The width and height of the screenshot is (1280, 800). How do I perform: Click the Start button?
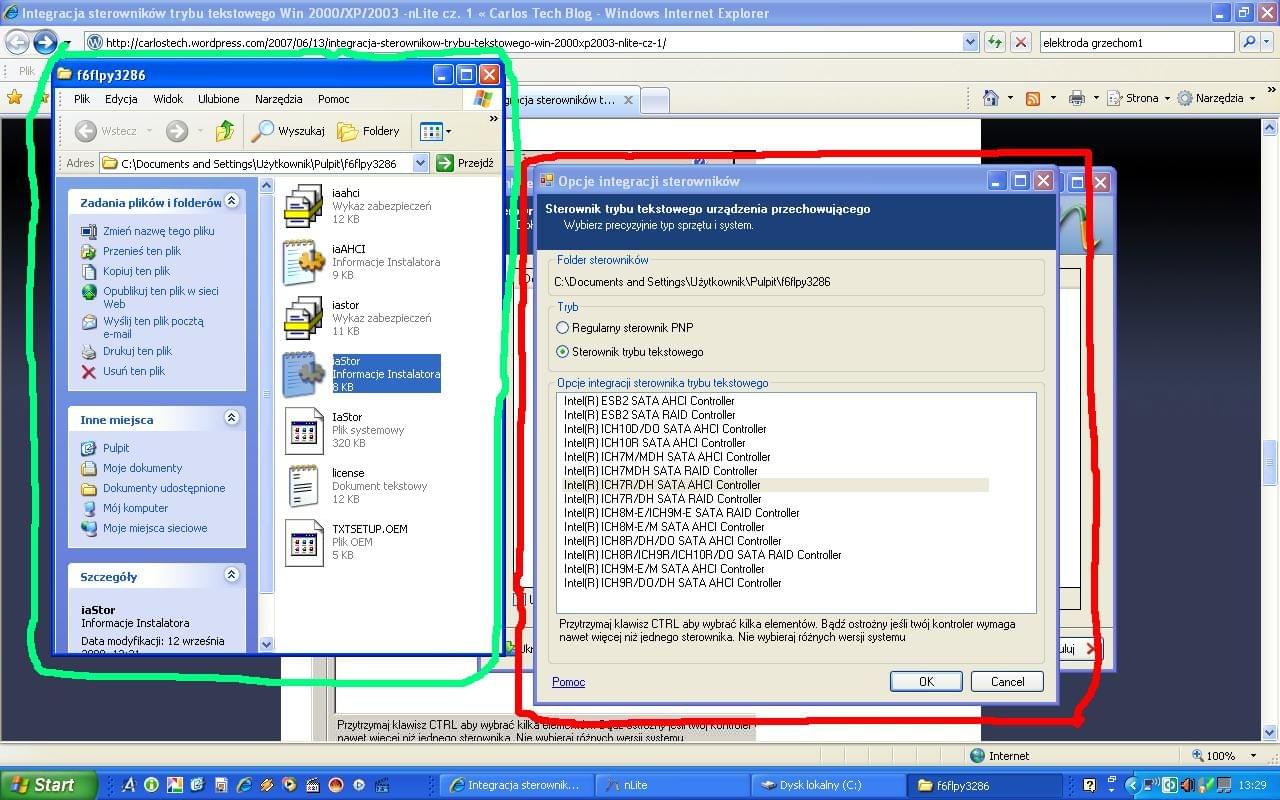coord(48,785)
